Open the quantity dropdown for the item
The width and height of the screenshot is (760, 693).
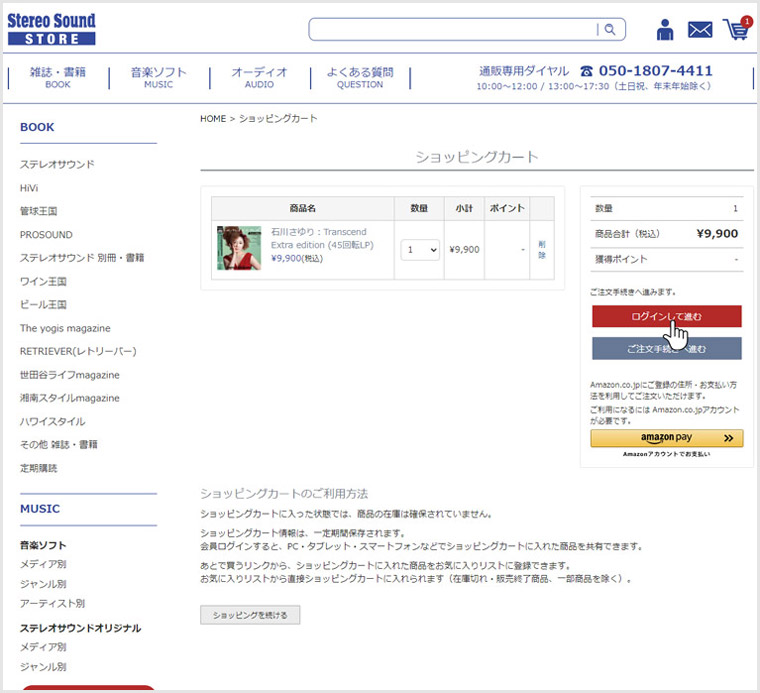(420, 250)
